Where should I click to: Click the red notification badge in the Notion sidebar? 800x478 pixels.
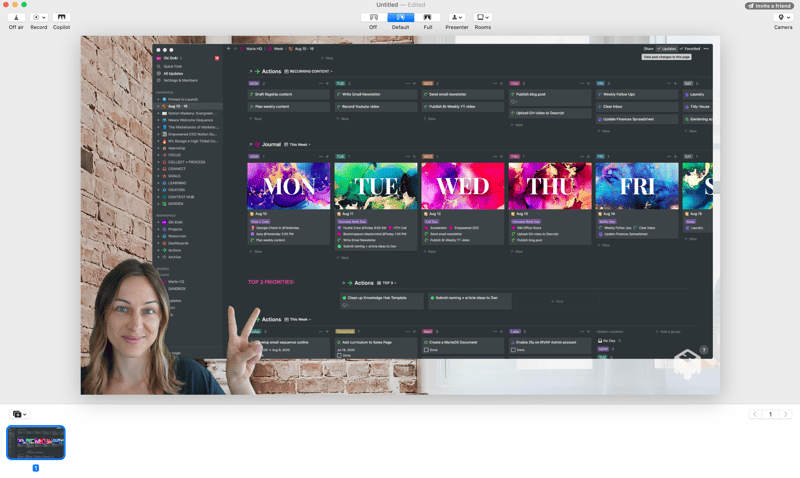217,58
